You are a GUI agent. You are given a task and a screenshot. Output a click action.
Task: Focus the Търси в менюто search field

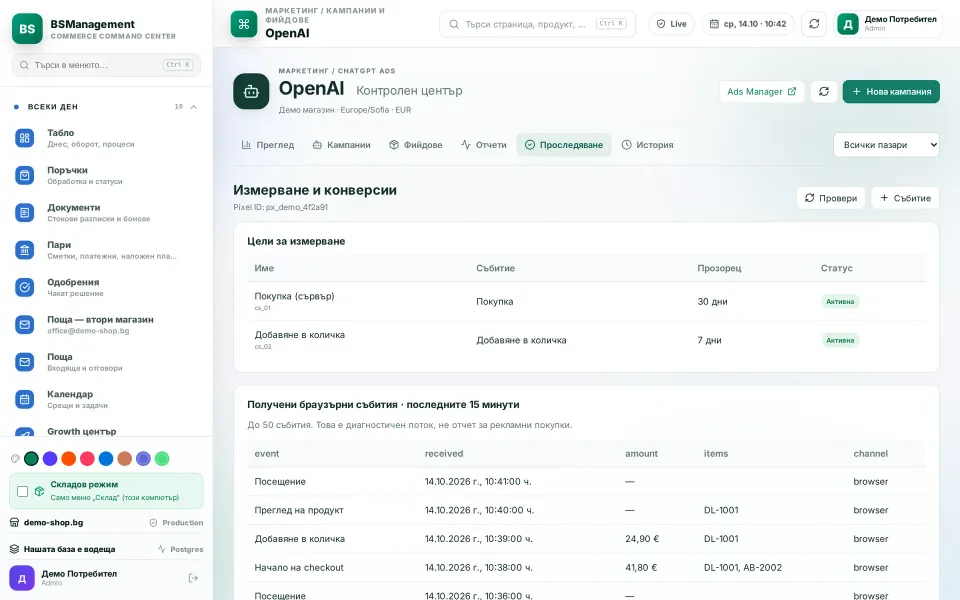tap(106, 65)
